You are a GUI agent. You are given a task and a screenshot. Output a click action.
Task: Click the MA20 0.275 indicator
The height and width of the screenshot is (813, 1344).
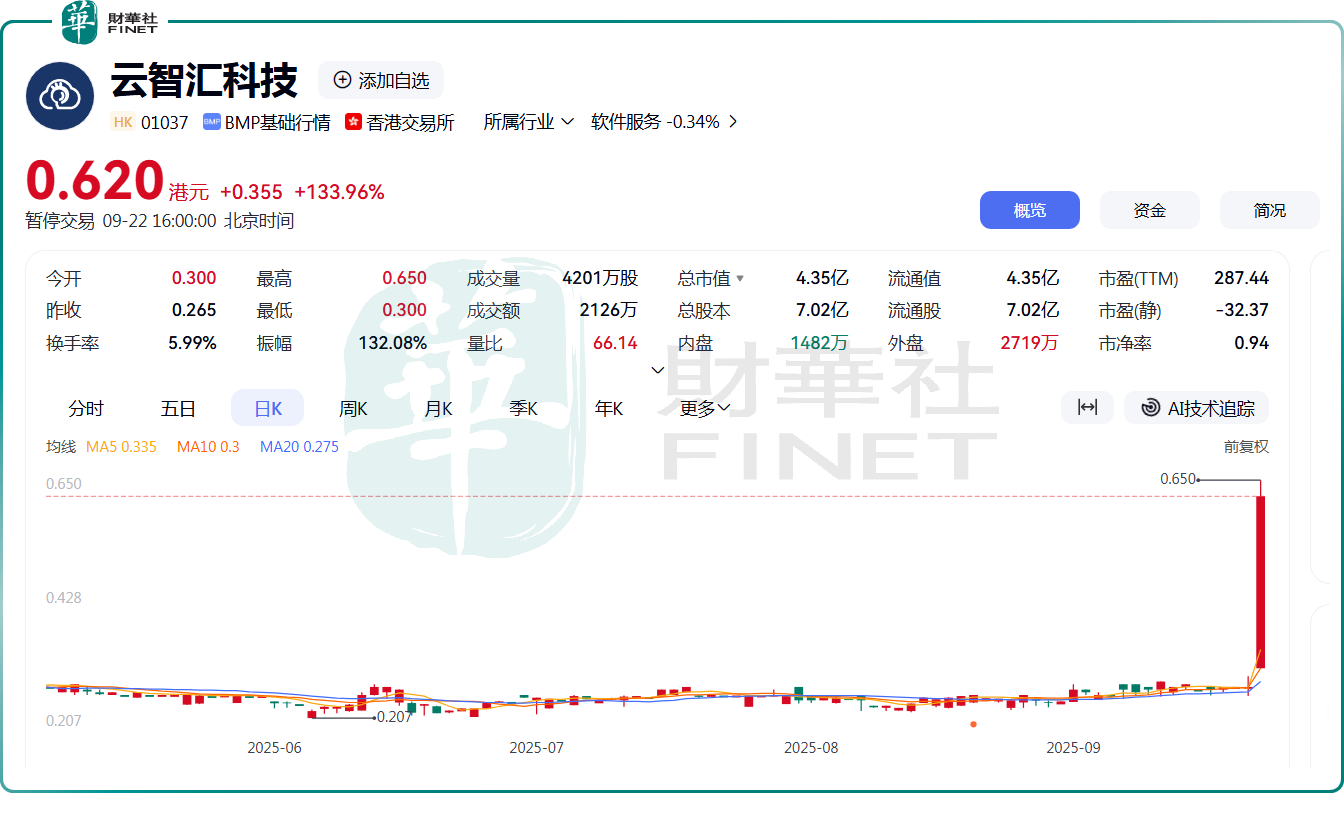(299, 447)
